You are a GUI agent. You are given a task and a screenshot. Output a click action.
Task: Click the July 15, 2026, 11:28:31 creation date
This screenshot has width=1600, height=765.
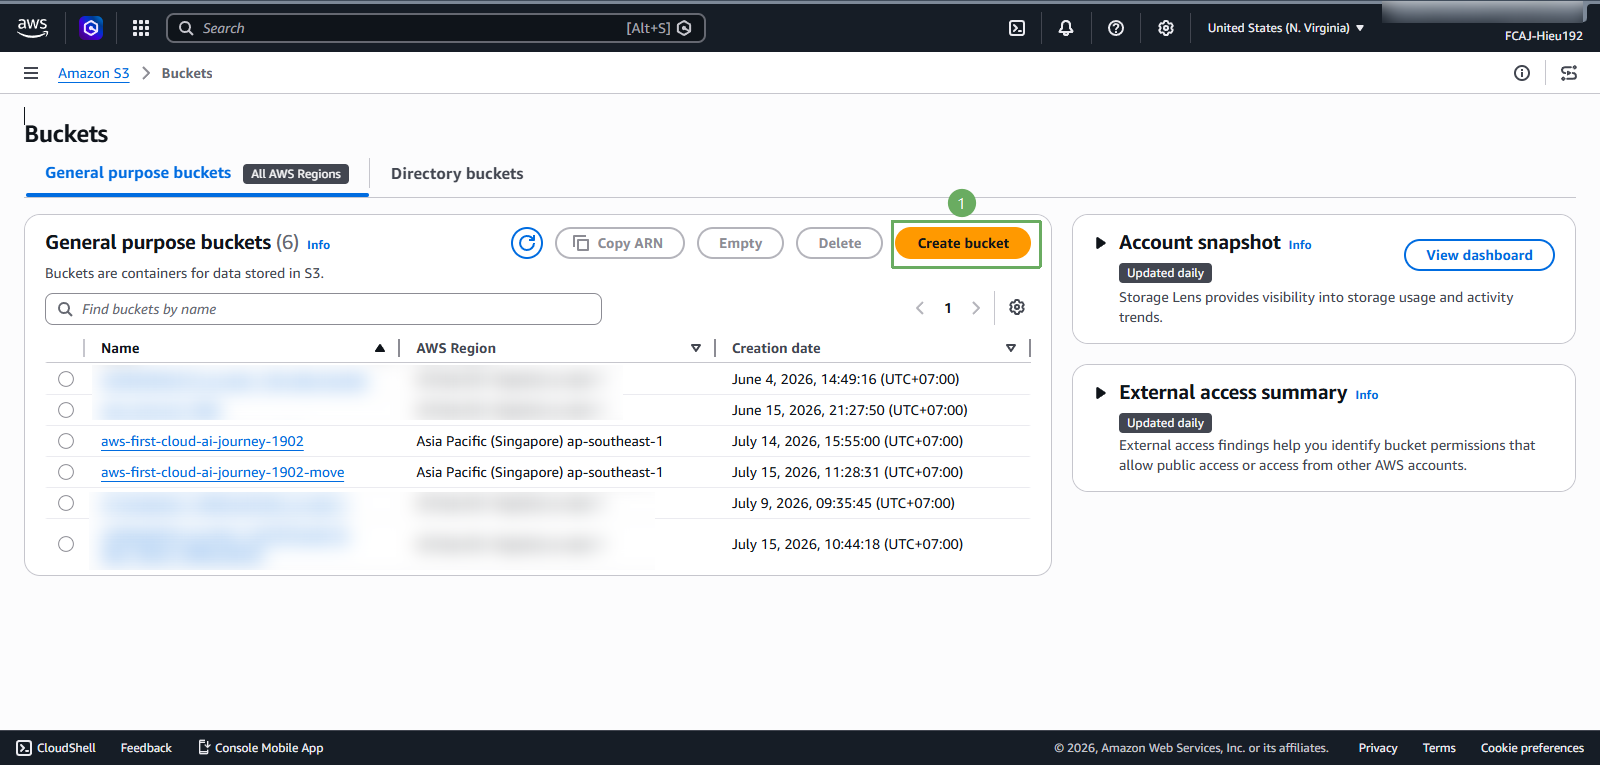pyautogui.click(x=847, y=472)
